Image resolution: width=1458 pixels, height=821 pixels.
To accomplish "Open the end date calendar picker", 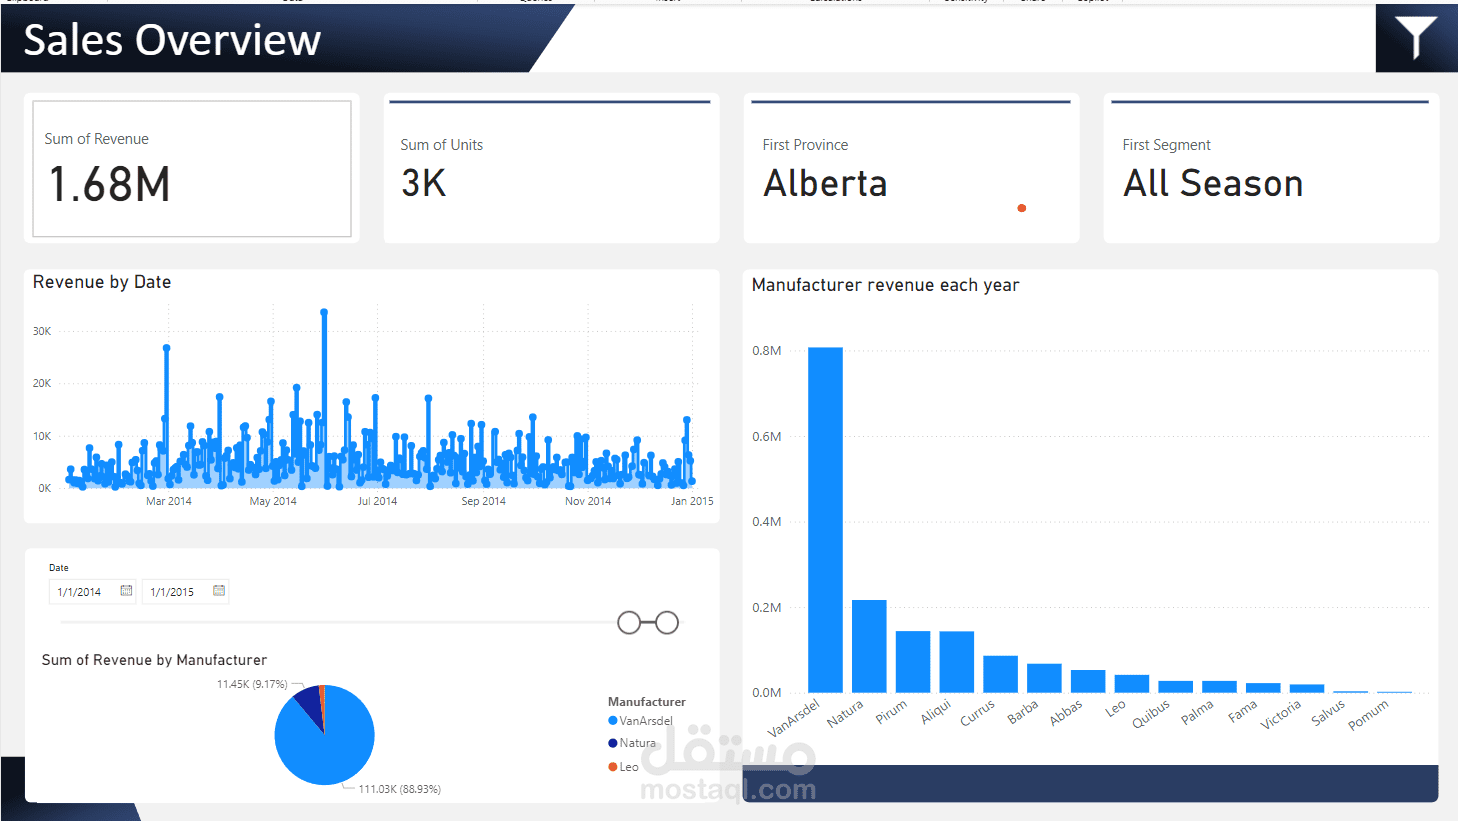I will 219,591.
